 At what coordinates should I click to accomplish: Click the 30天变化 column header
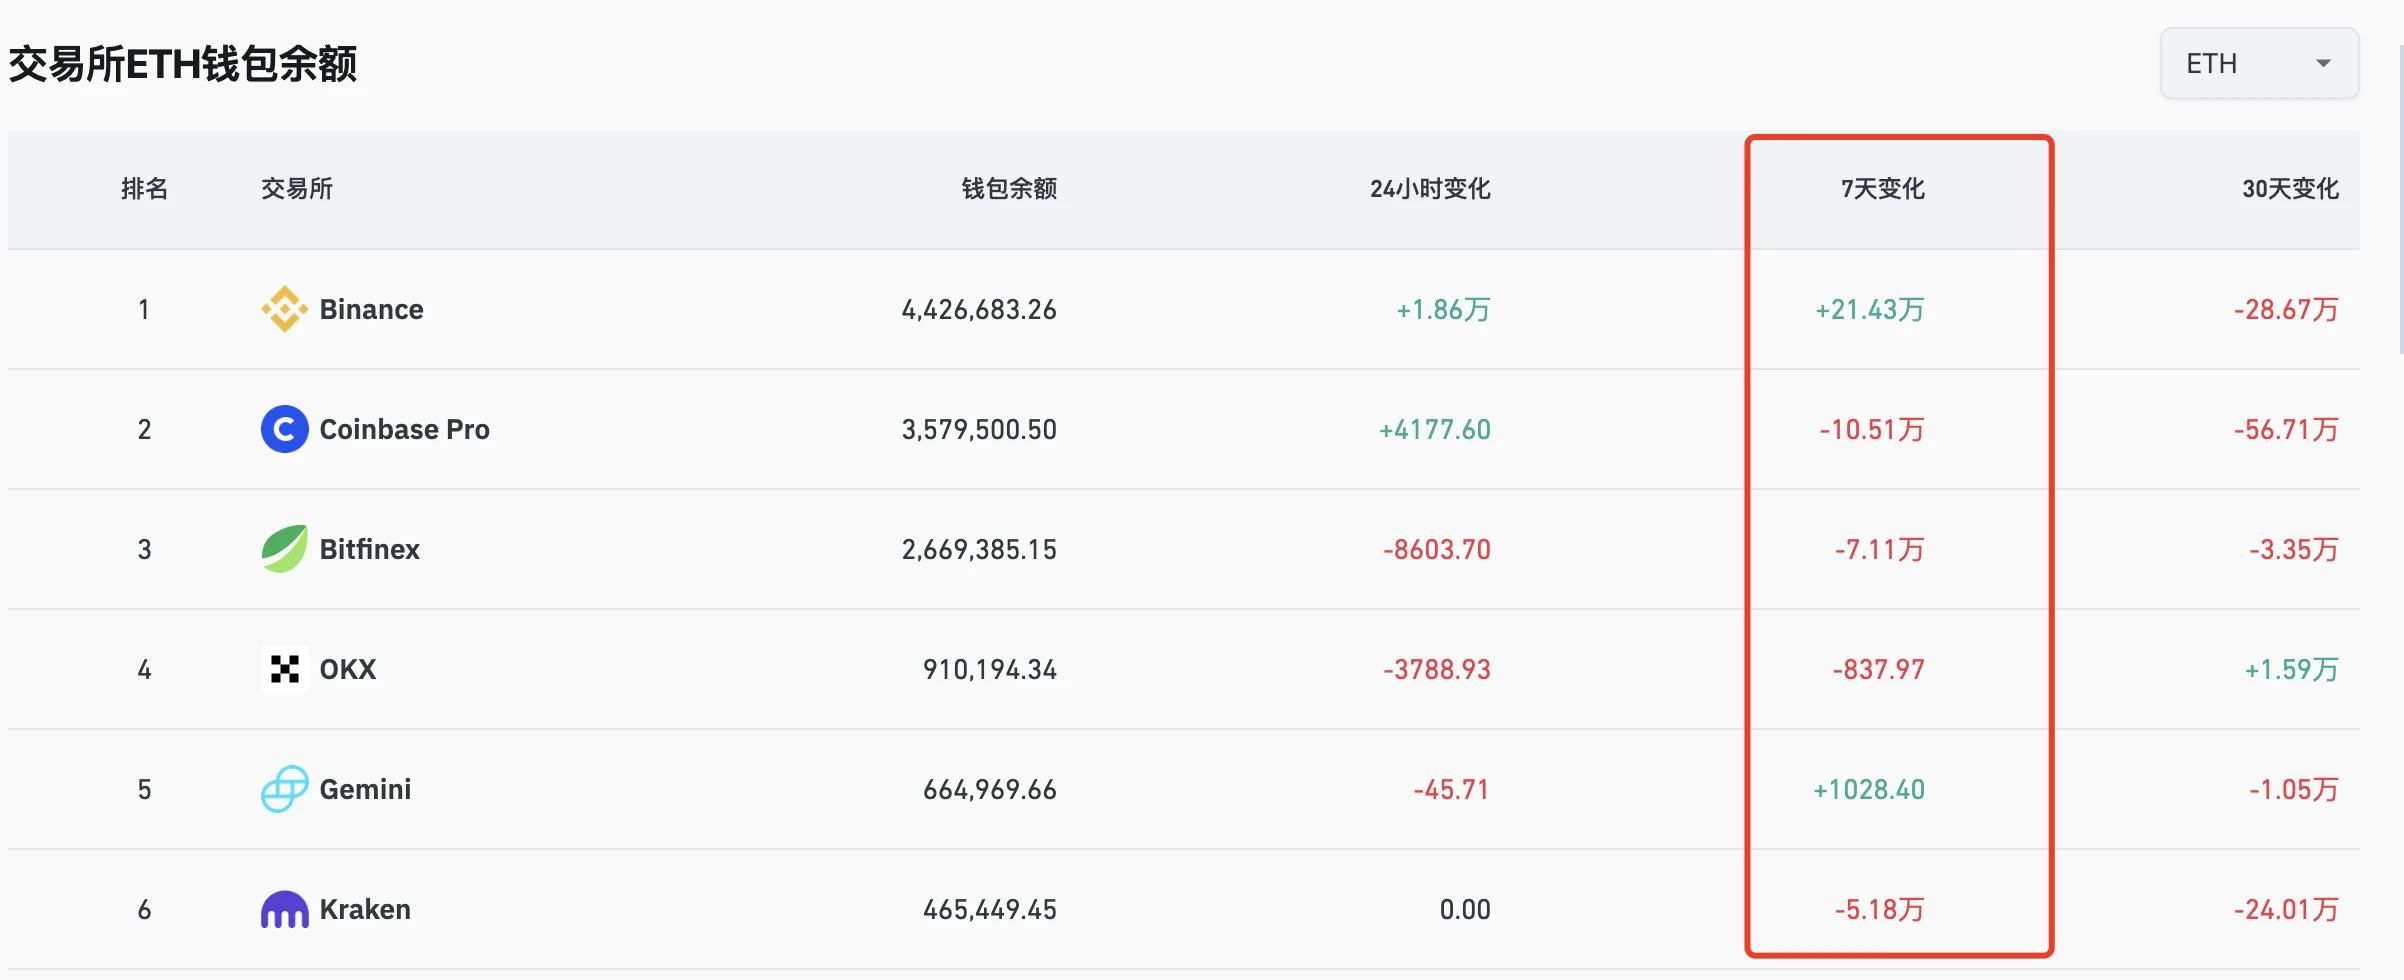pos(2290,188)
